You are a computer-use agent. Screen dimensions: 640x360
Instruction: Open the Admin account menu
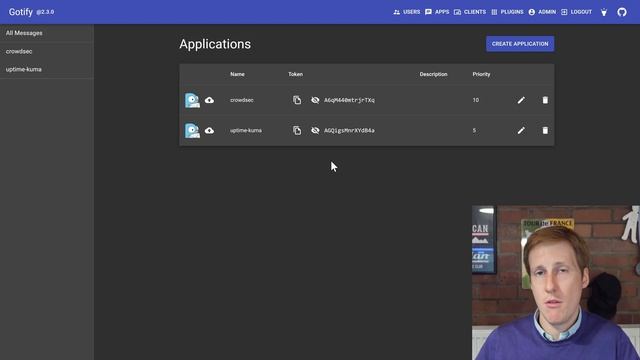[542, 12]
